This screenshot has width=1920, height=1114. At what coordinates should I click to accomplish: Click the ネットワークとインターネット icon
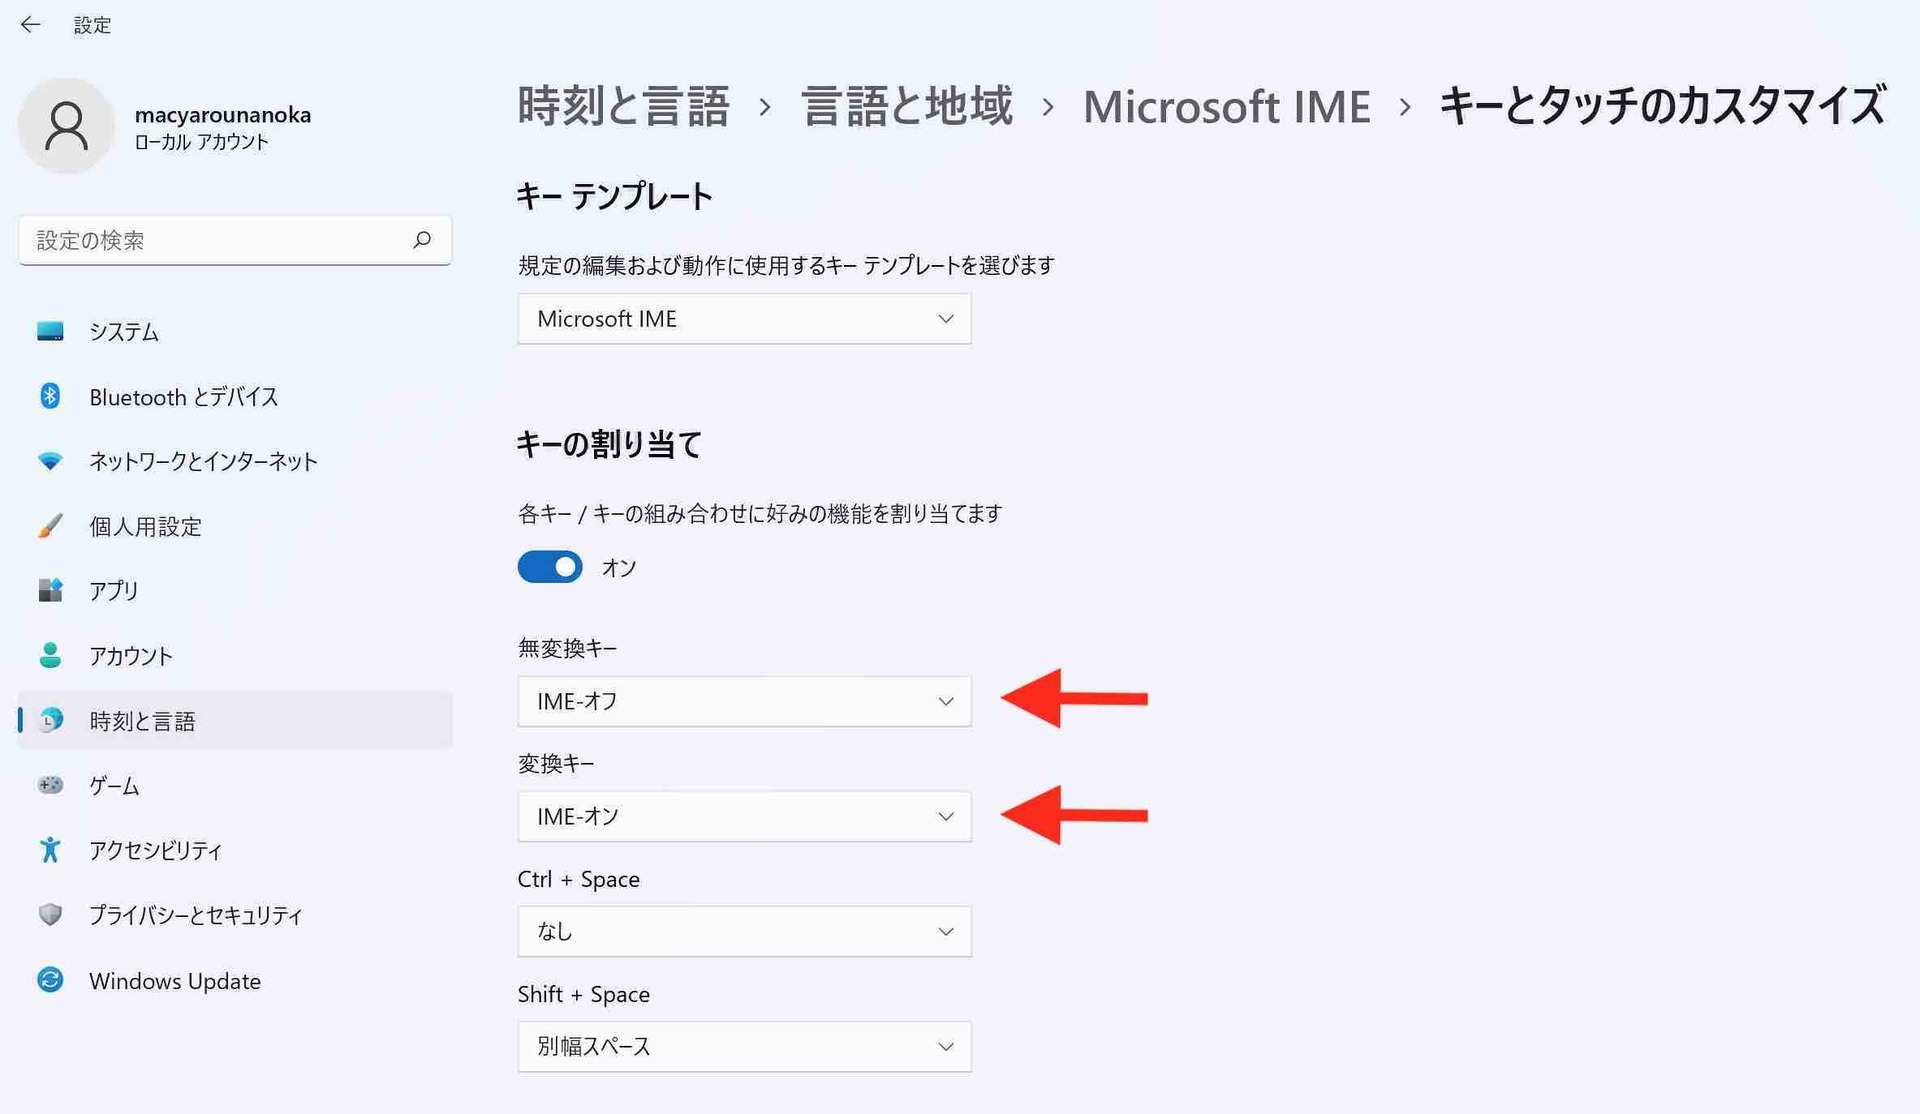[x=48, y=460]
